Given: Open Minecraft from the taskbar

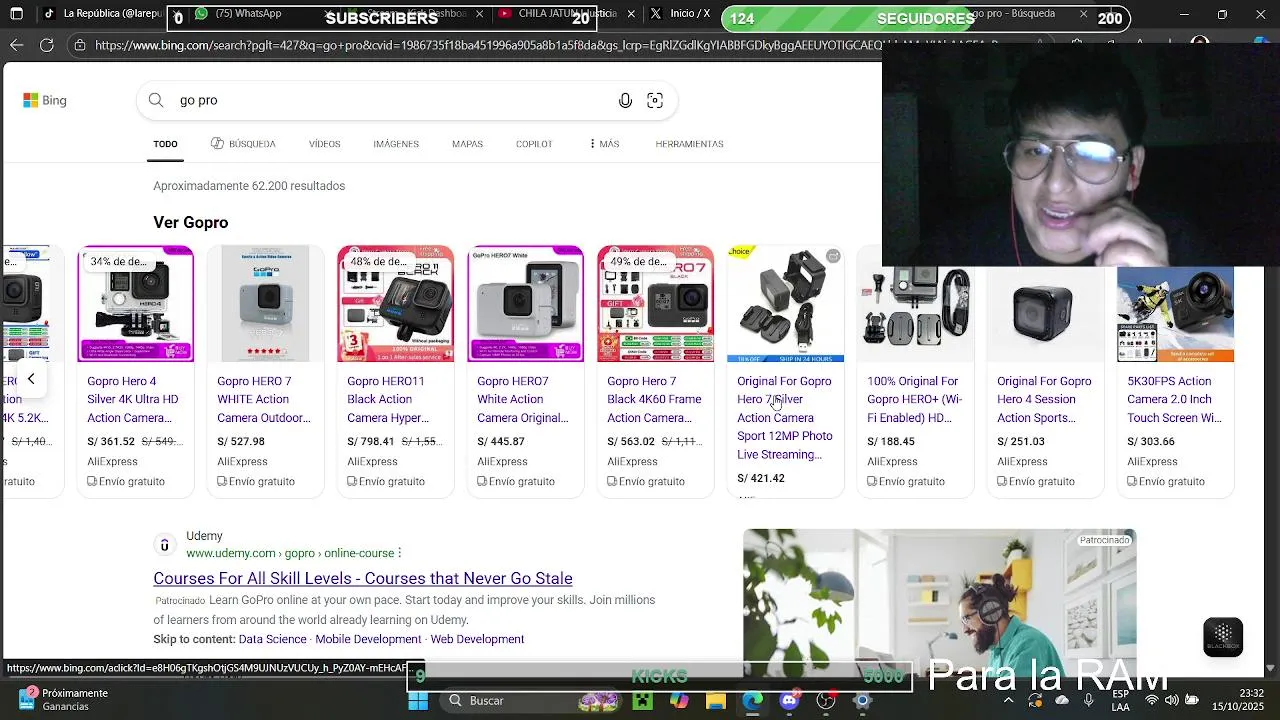Looking at the screenshot, I should click(x=642, y=700).
